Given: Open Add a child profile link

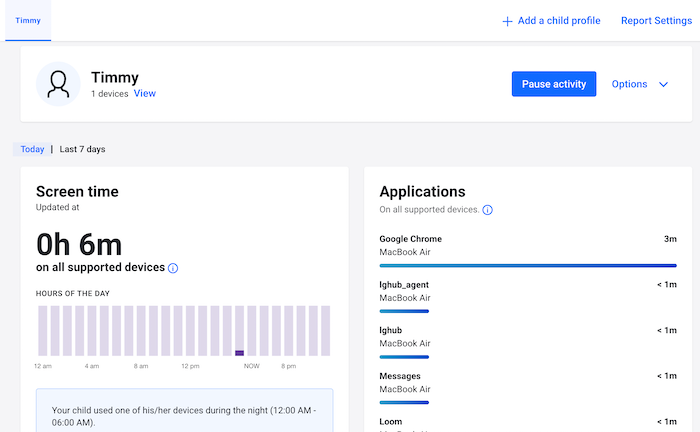Looking at the screenshot, I should (551, 21).
